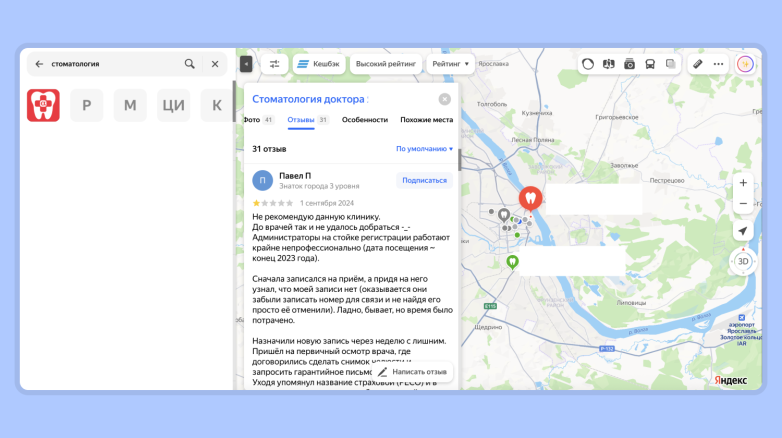Open the Стоматология доктора title link
Viewport: 782px width, 438px height.
click(310, 99)
